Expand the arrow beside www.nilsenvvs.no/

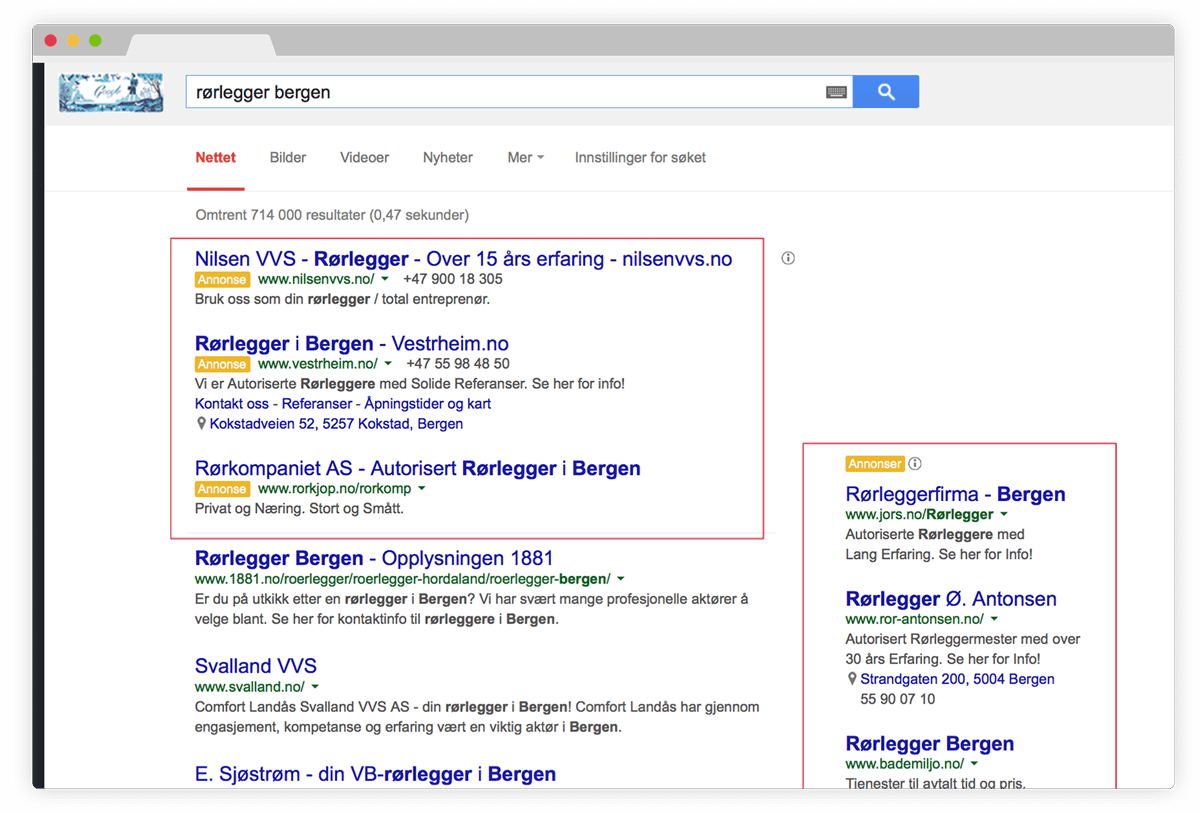(385, 280)
